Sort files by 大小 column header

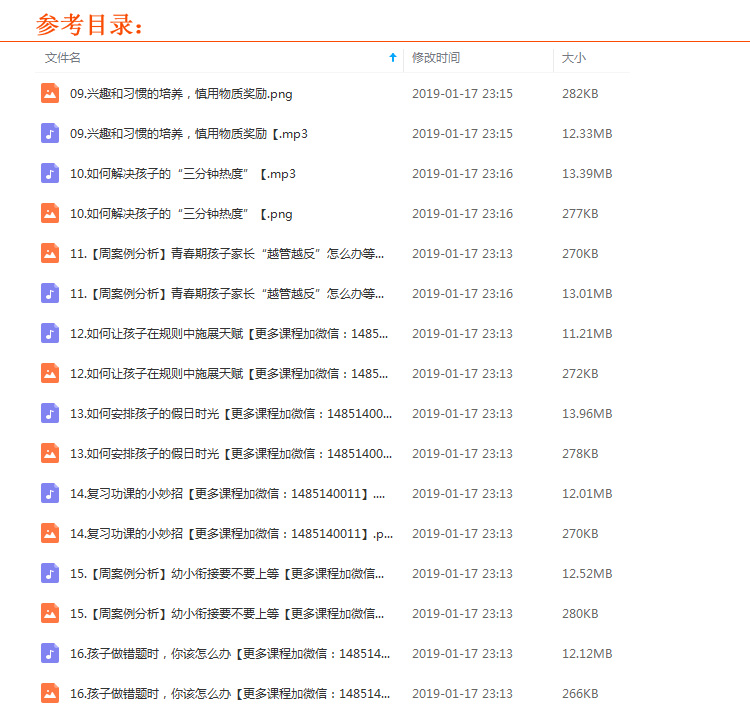pyautogui.click(x=574, y=58)
